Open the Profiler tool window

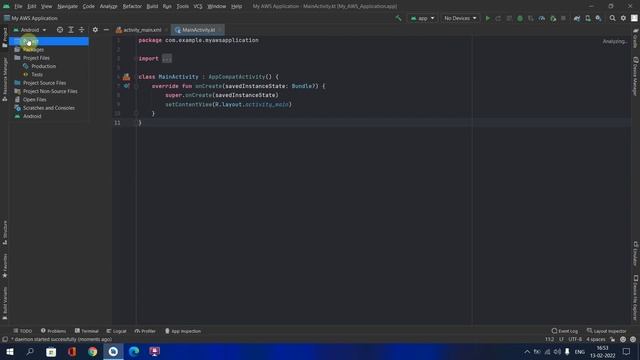click(x=145, y=331)
